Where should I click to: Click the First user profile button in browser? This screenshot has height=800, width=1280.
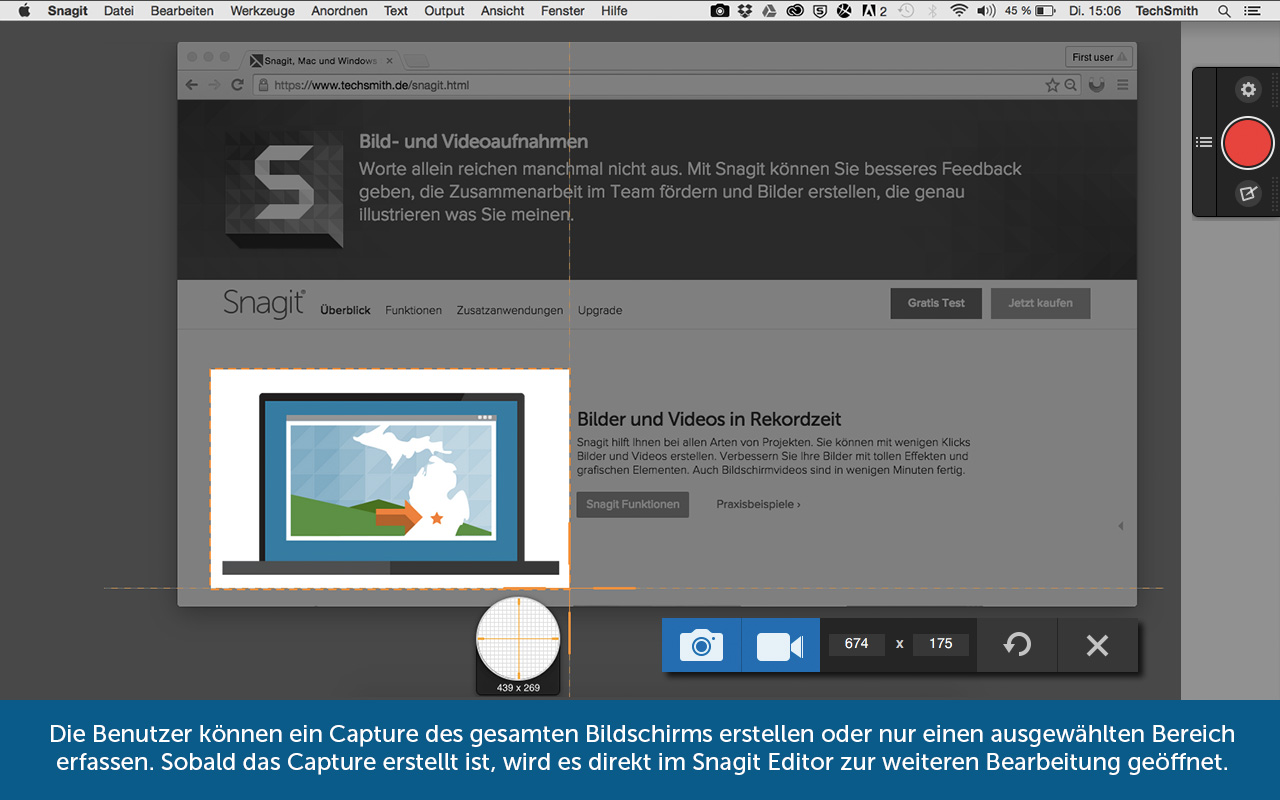(x=1099, y=57)
